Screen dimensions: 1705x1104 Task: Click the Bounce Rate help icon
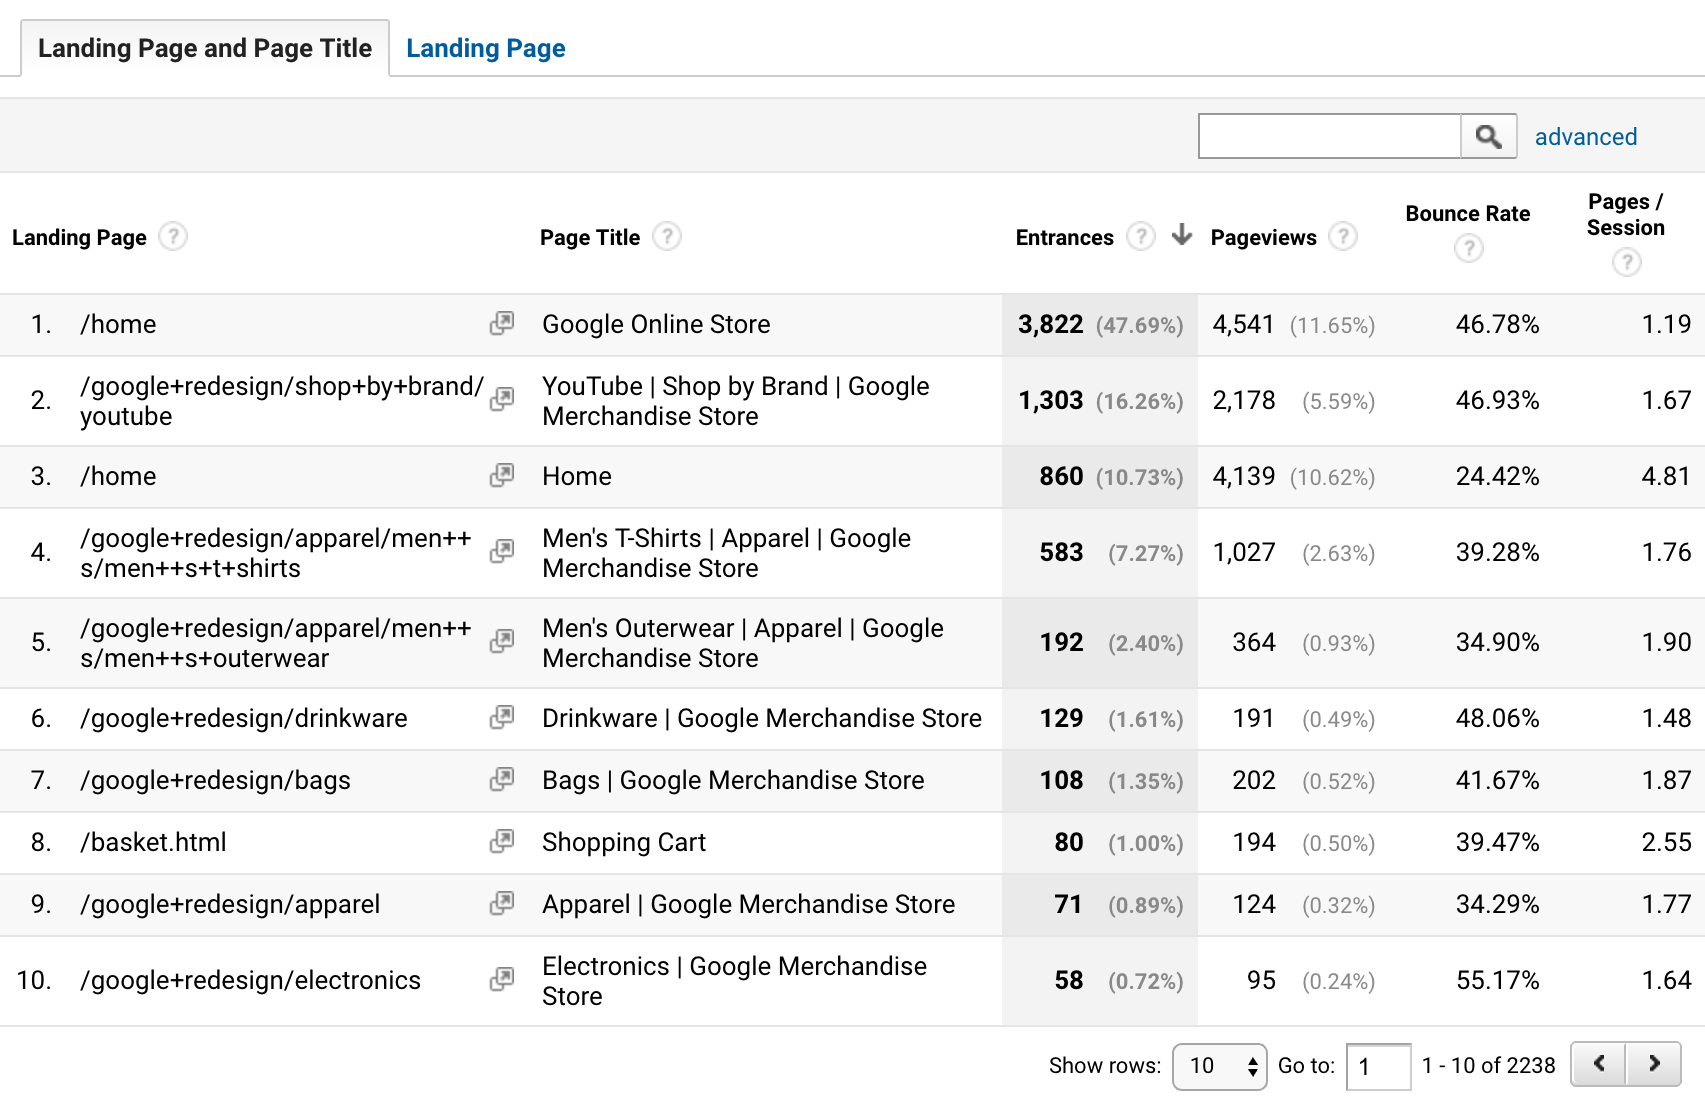[x=1467, y=249]
